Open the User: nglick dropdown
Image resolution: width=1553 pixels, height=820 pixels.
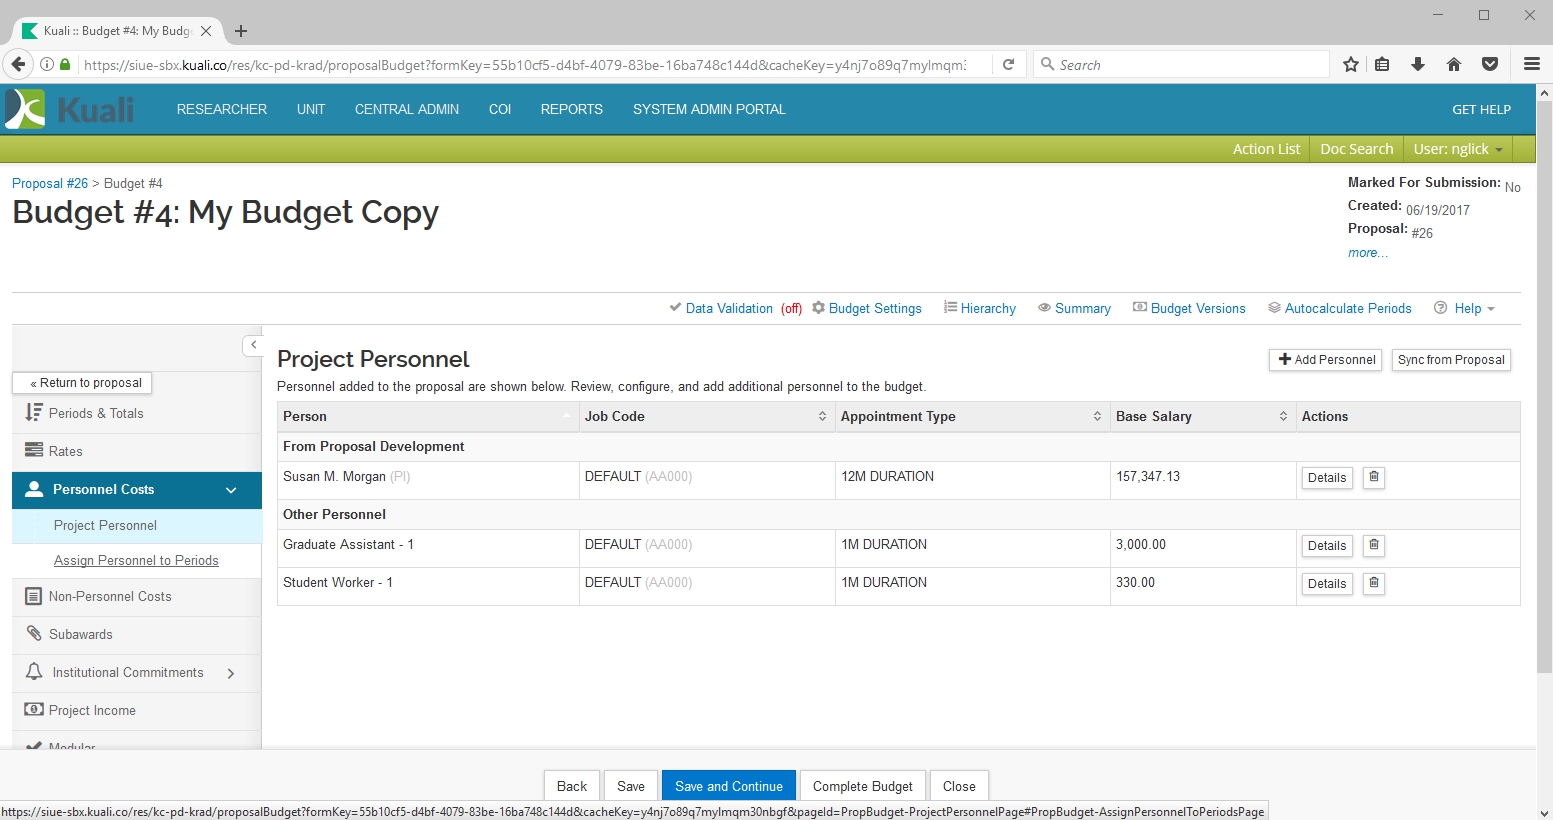pos(1457,149)
